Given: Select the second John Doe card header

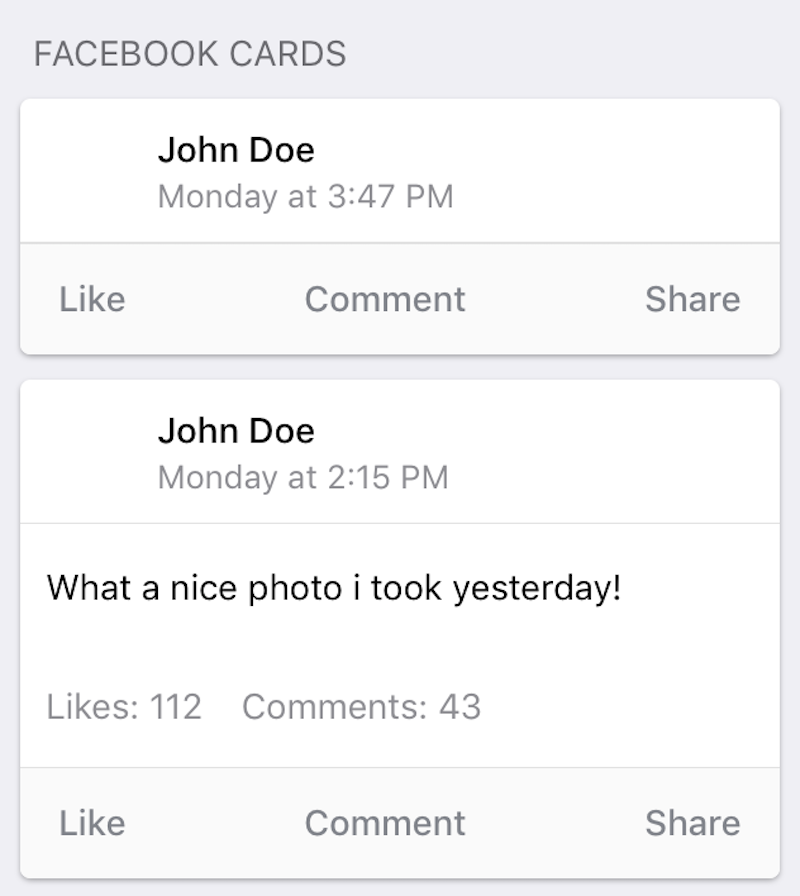Looking at the screenshot, I should (x=400, y=451).
